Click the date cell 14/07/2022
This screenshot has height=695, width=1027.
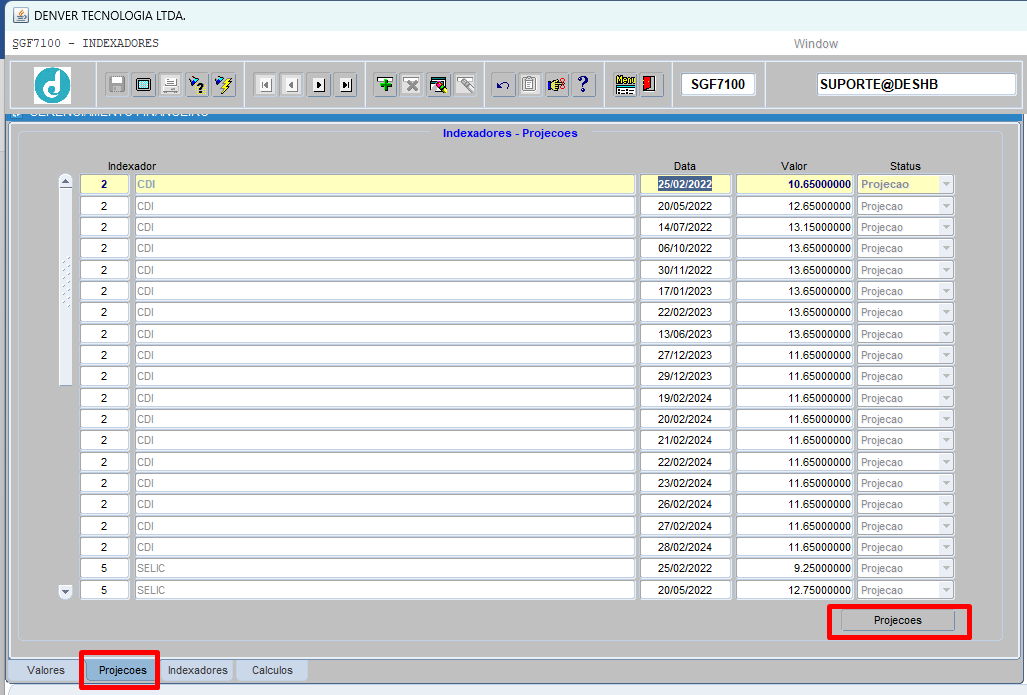point(685,227)
